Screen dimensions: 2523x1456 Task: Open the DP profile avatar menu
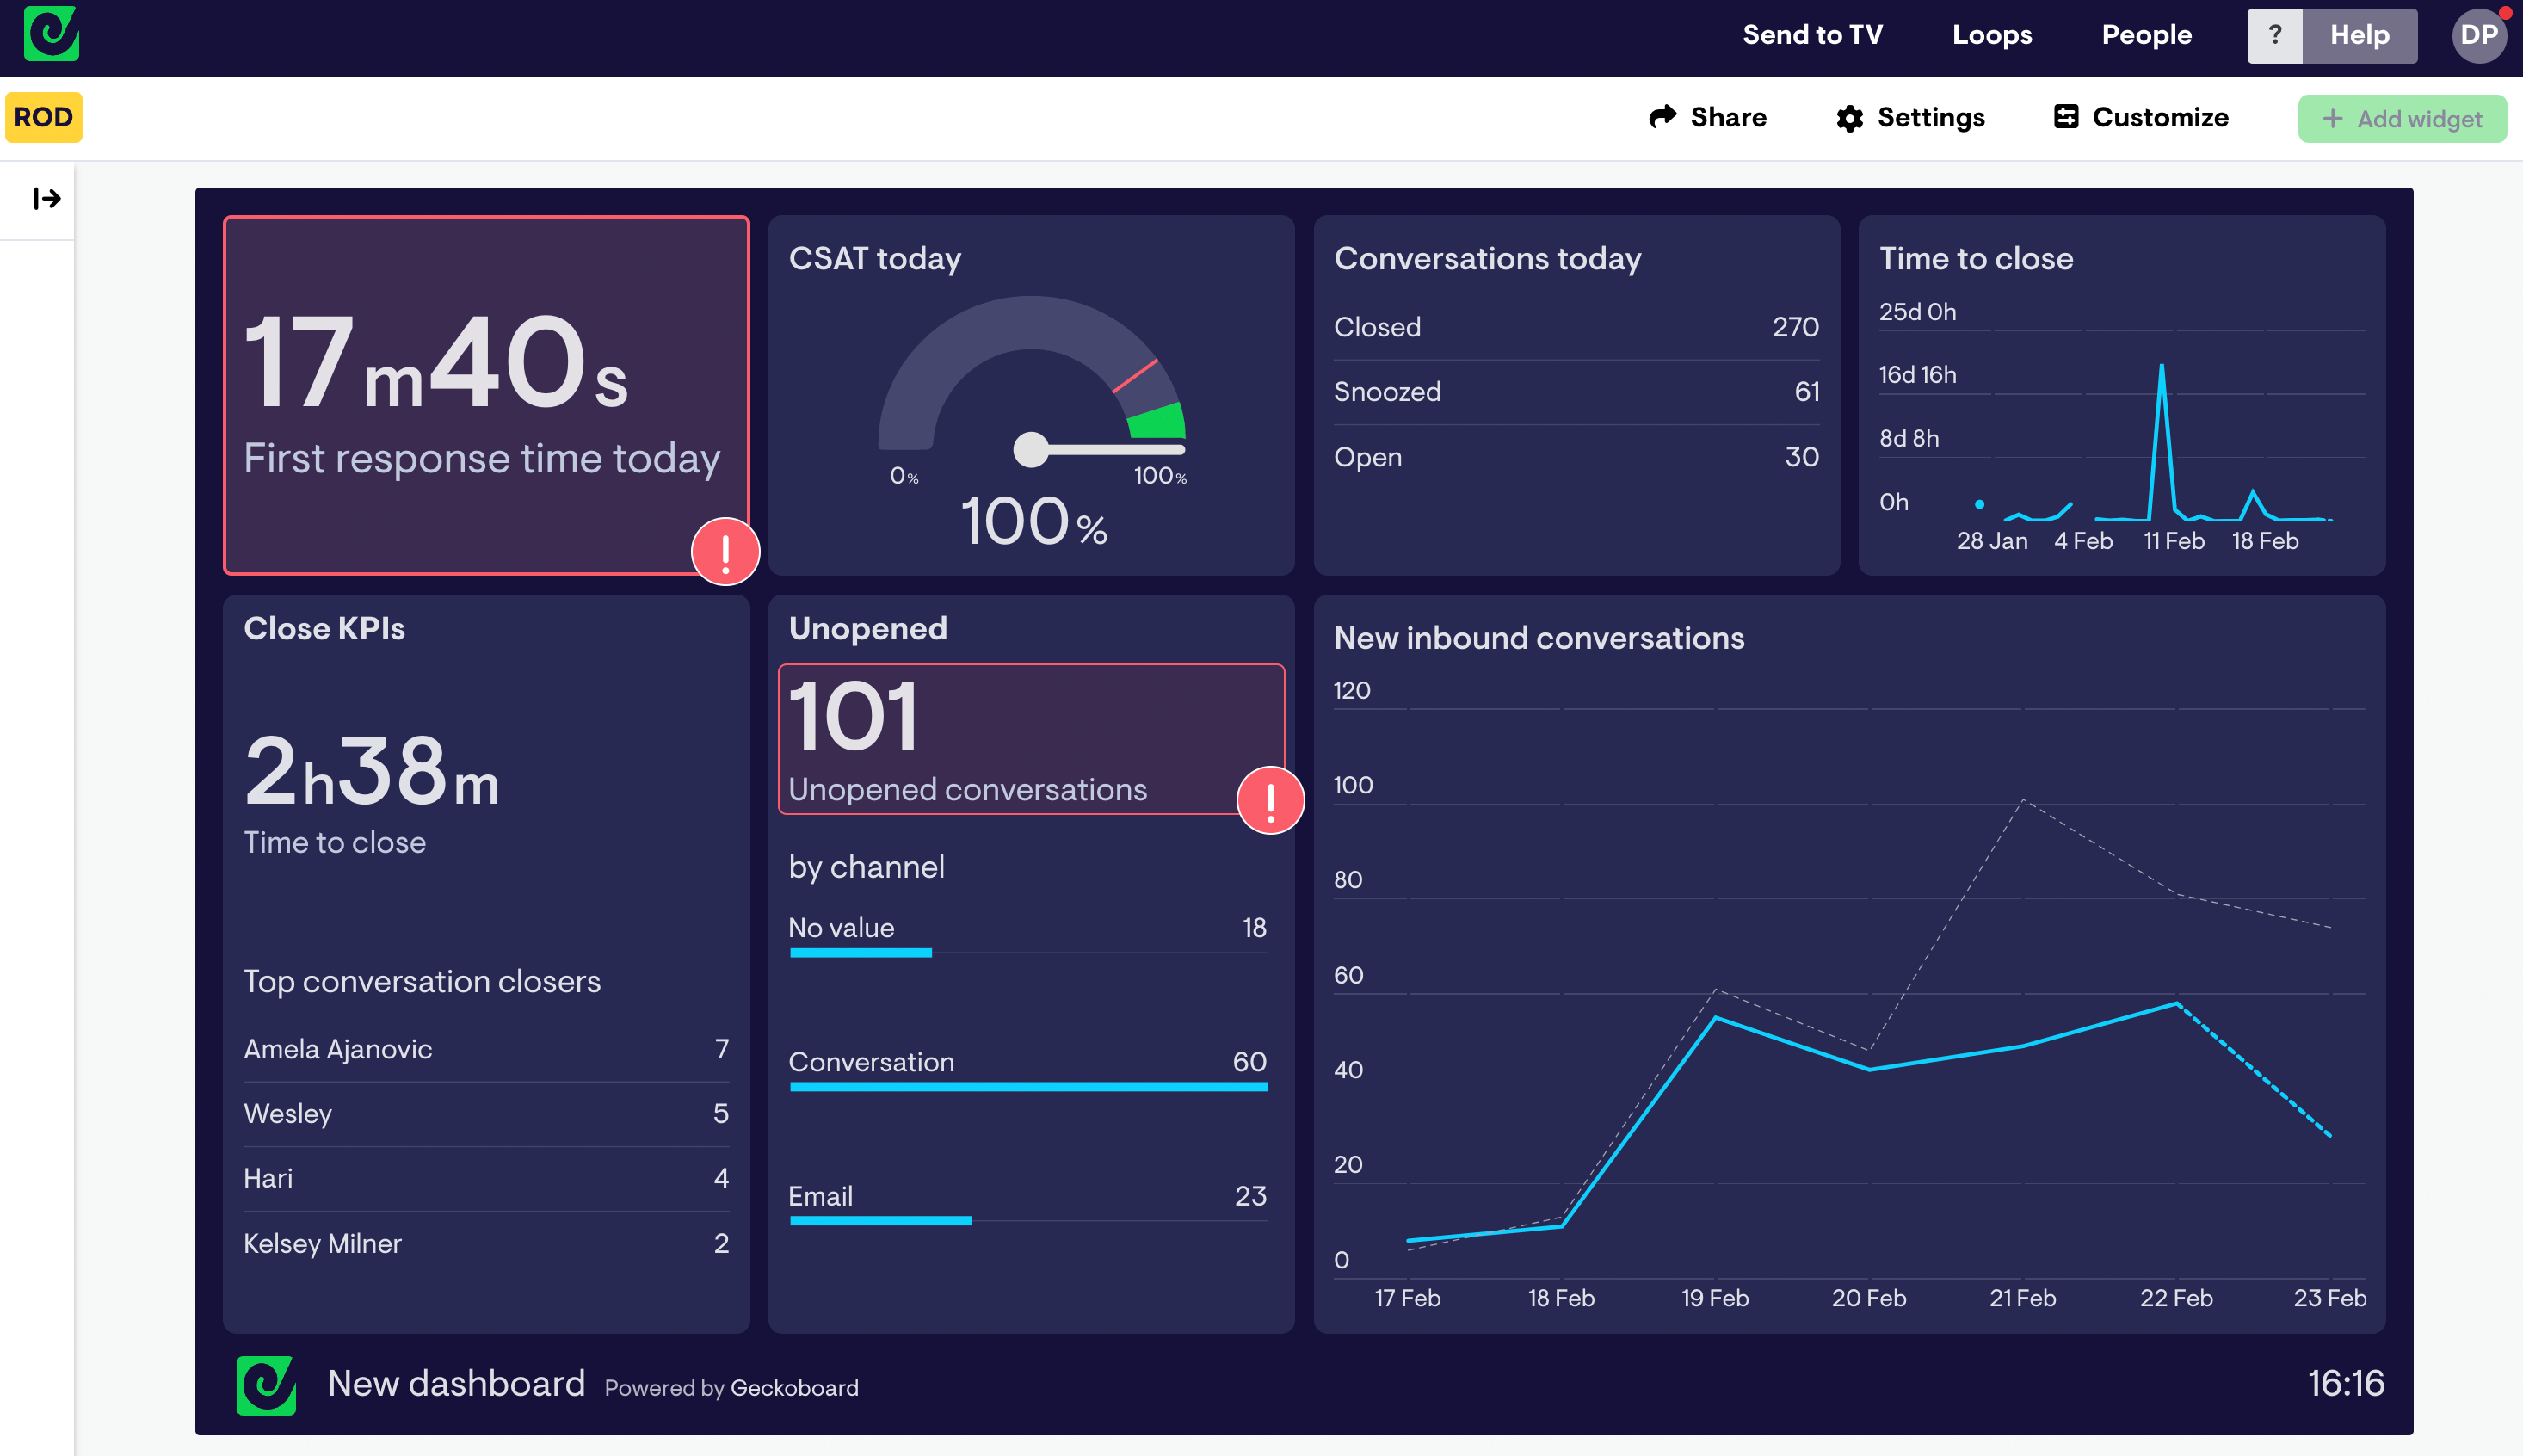point(2479,35)
